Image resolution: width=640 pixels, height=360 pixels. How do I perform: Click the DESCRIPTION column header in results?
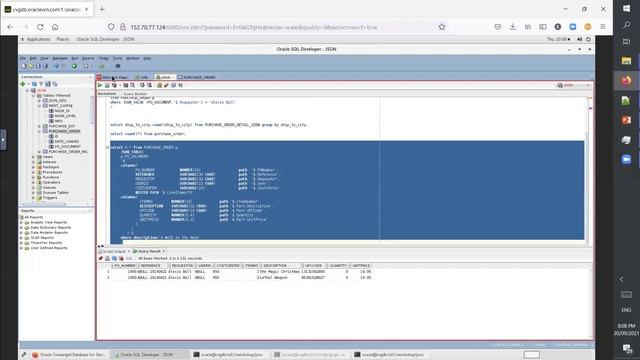[x=281, y=266]
